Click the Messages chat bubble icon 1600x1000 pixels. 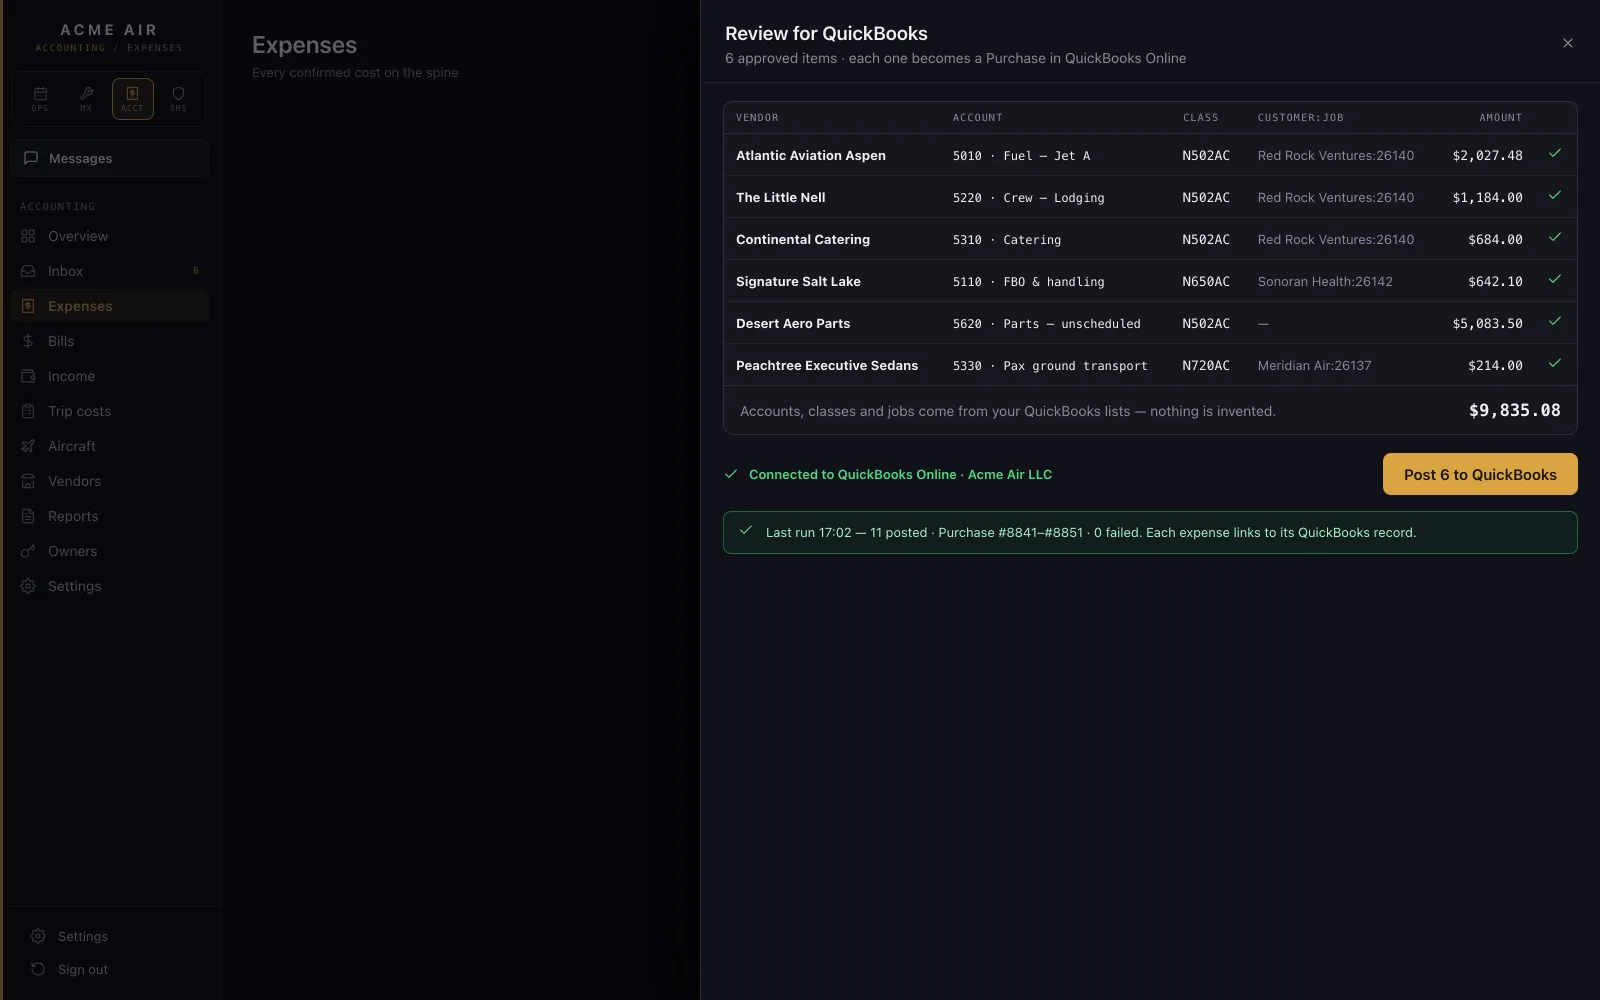(31, 158)
